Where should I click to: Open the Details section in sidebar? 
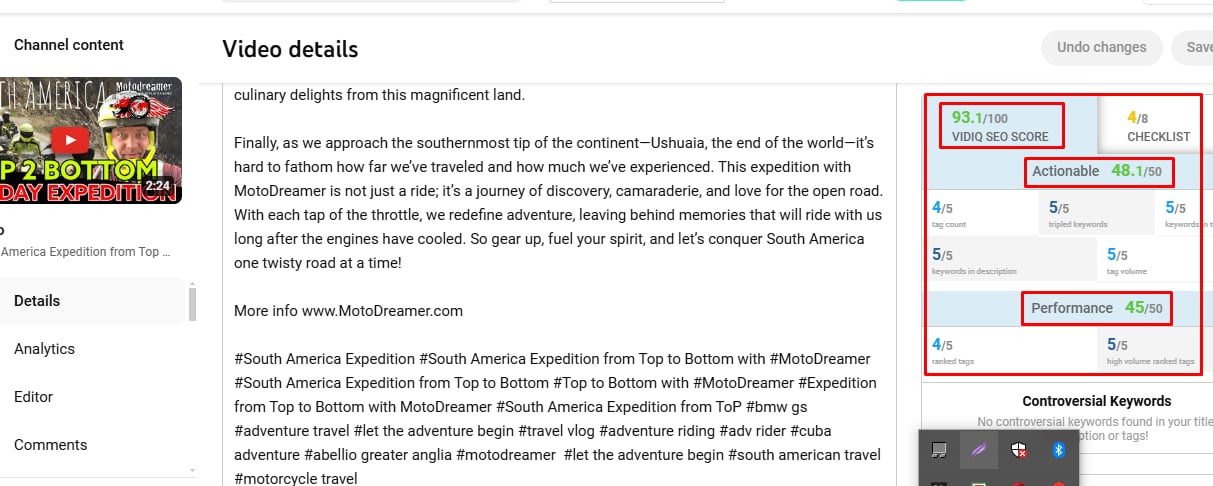pyautogui.click(x=37, y=301)
